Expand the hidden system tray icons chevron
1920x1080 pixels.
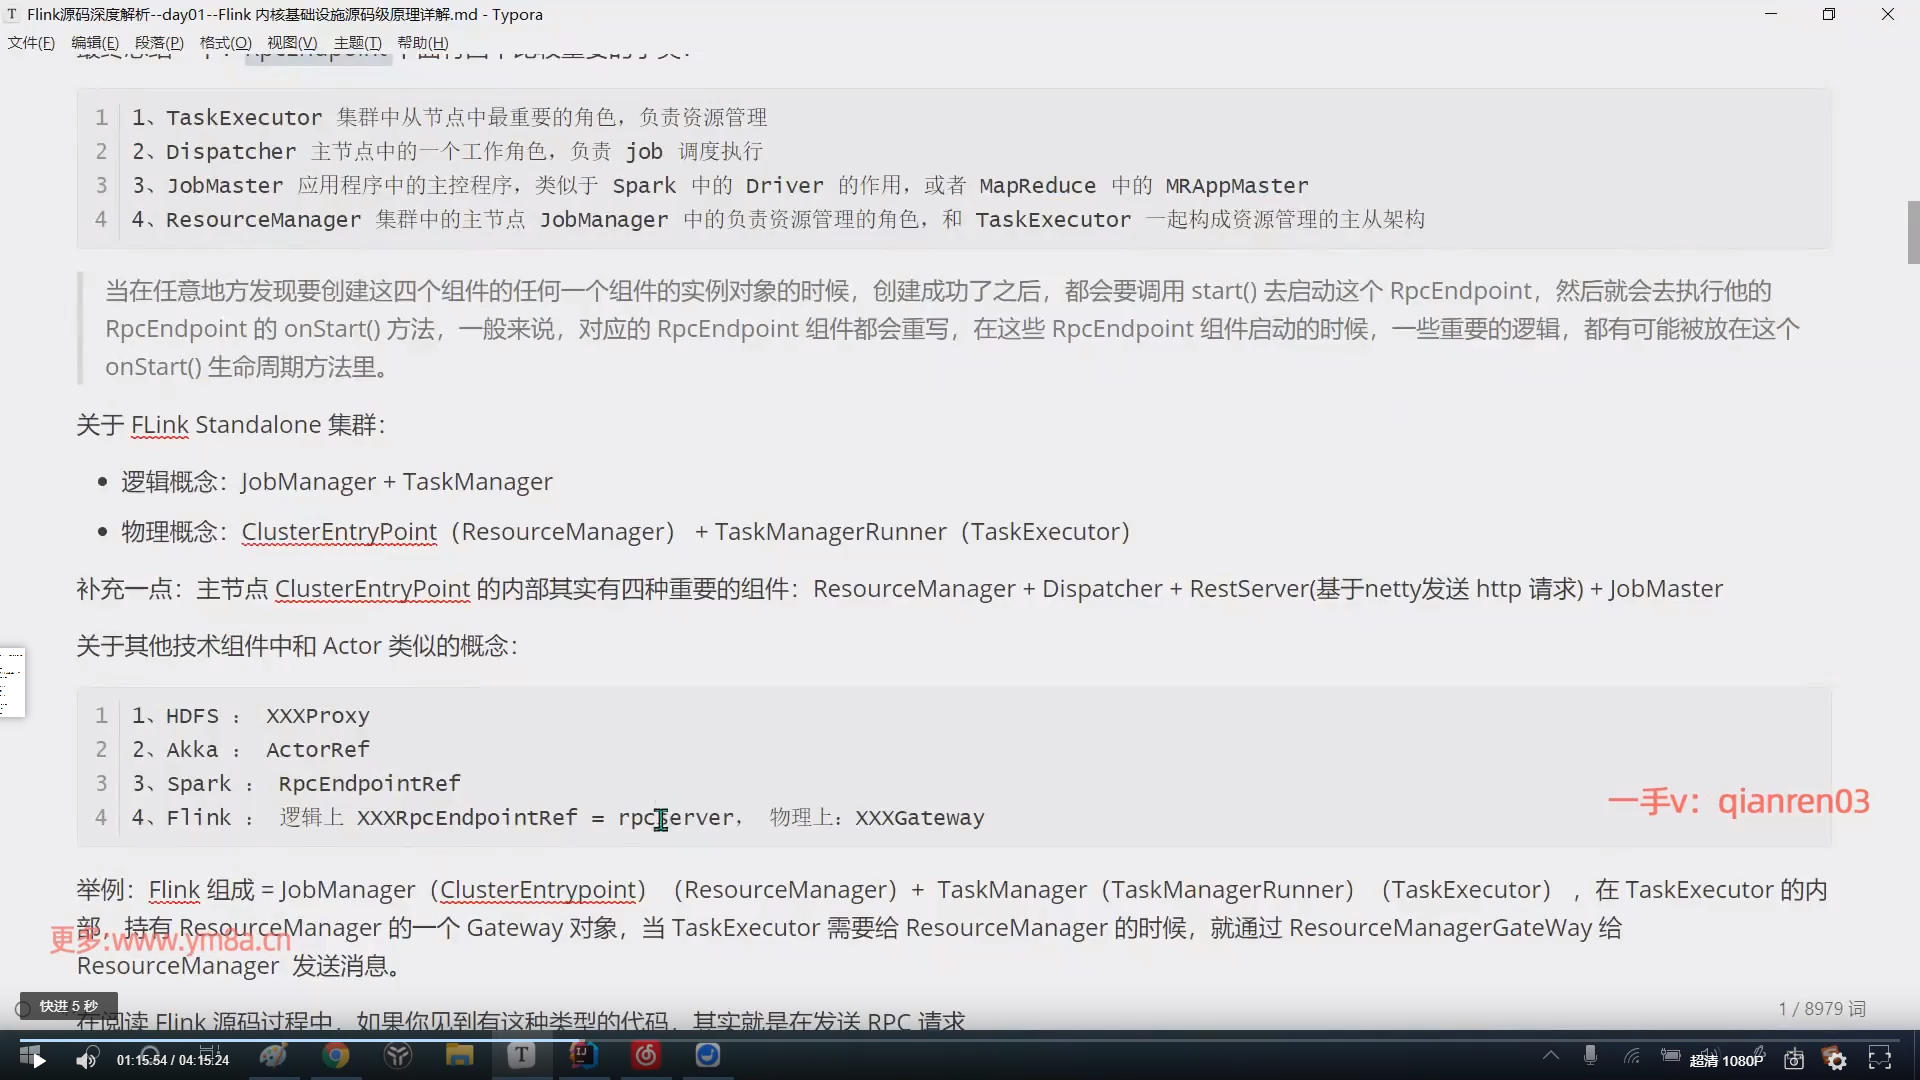tap(1551, 1055)
